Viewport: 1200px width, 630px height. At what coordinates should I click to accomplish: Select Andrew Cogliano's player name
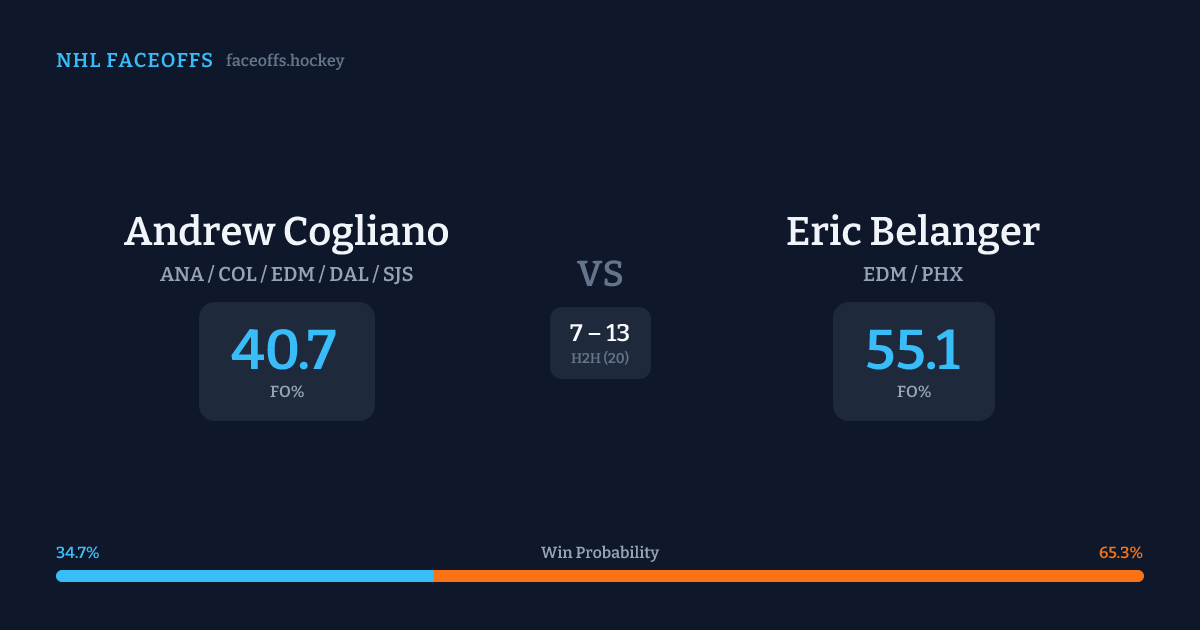[x=286, y=231]
